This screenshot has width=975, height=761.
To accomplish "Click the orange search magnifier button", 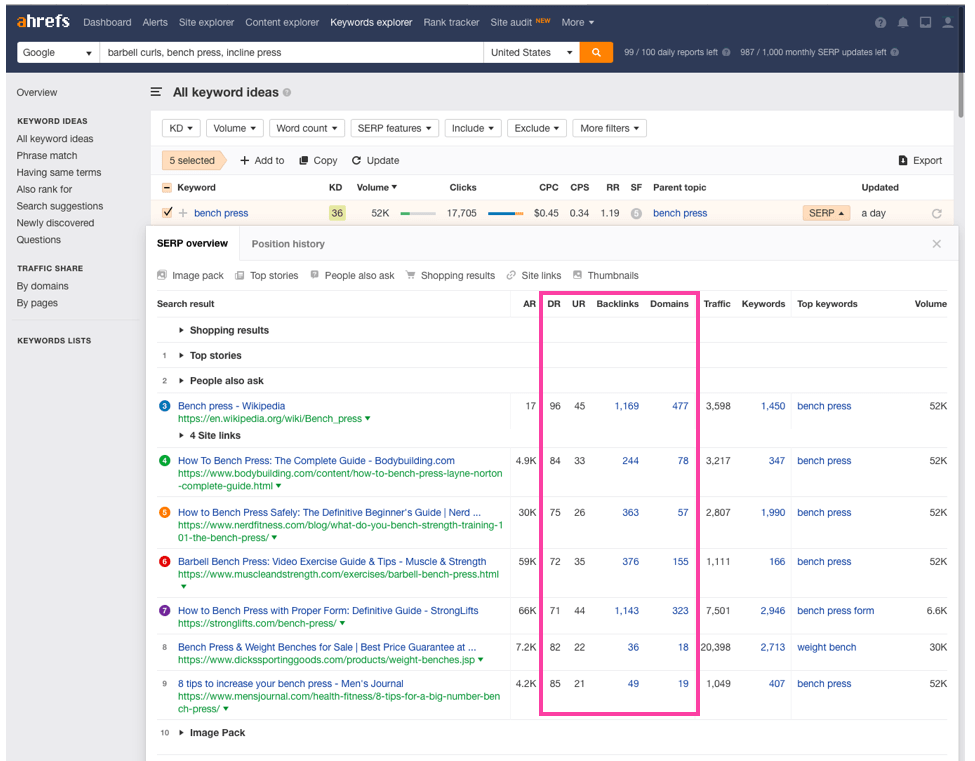I will (596, 52).
